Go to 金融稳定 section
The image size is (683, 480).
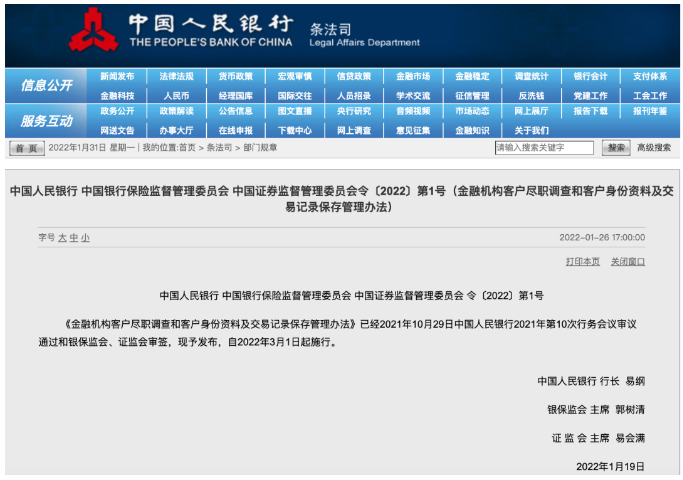click(x=472, y=76)
